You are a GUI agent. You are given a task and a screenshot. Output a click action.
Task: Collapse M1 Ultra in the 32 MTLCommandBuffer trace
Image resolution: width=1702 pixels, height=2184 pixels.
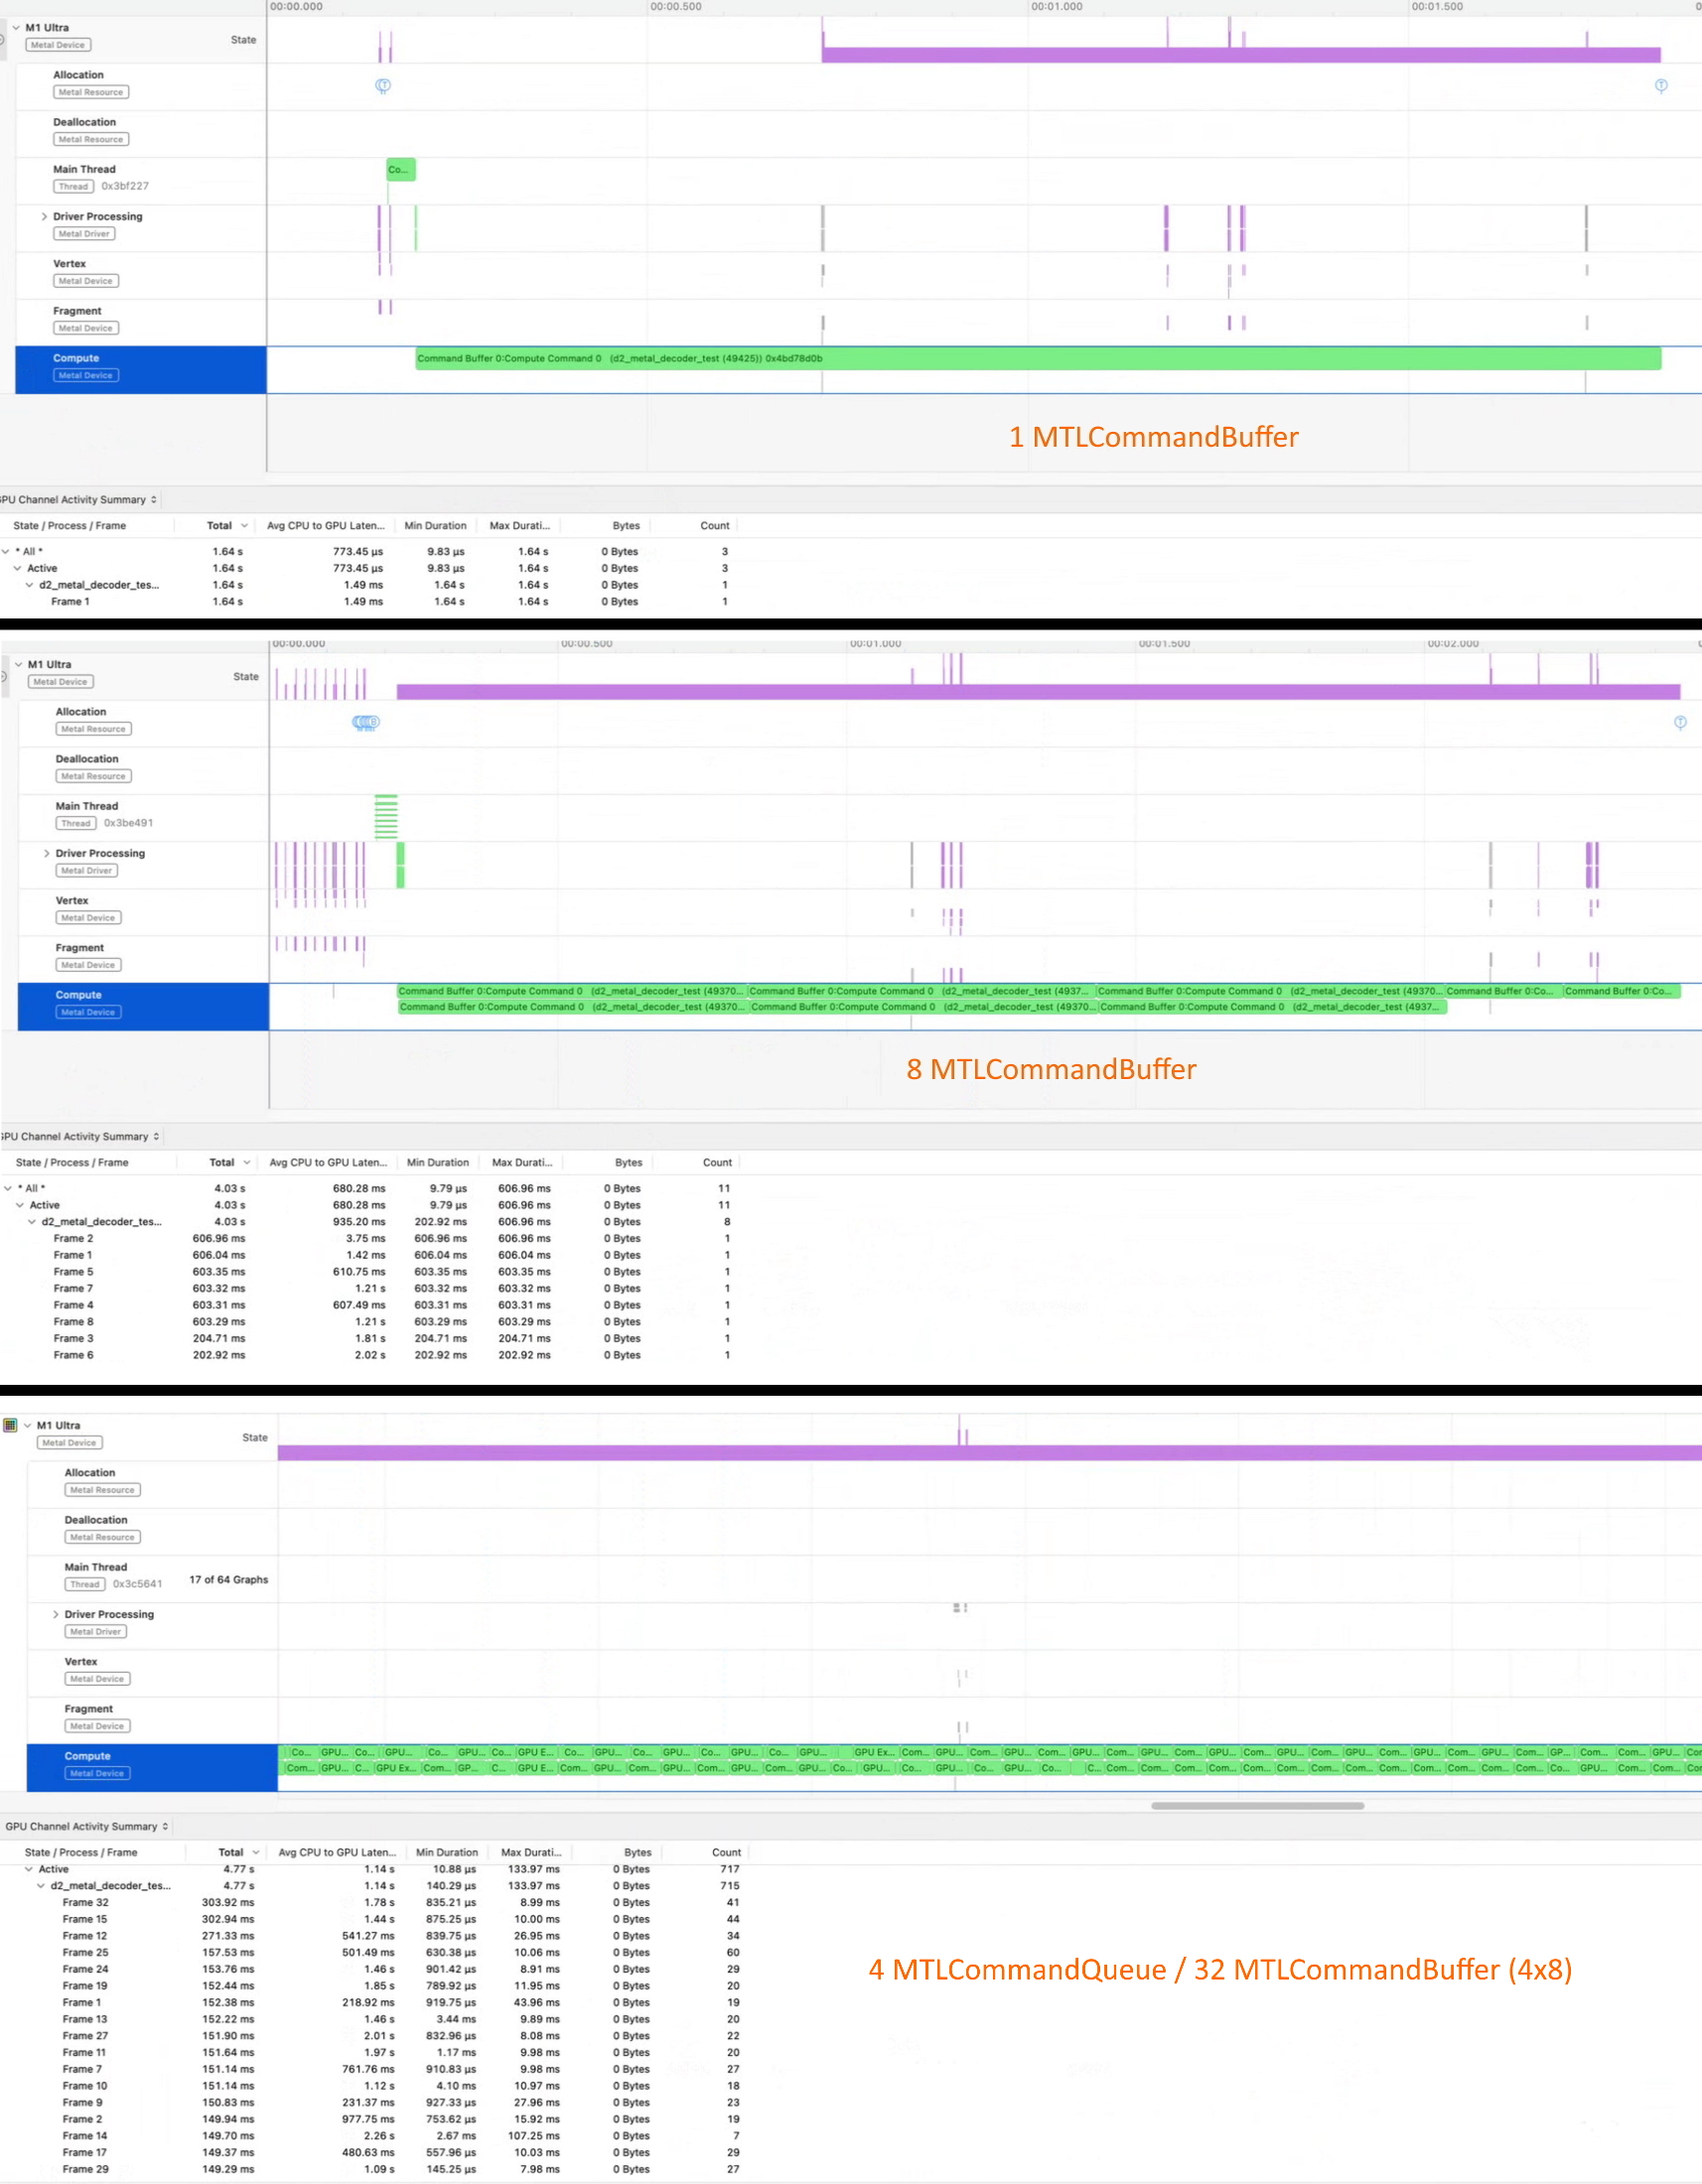tap(27, 1425)
